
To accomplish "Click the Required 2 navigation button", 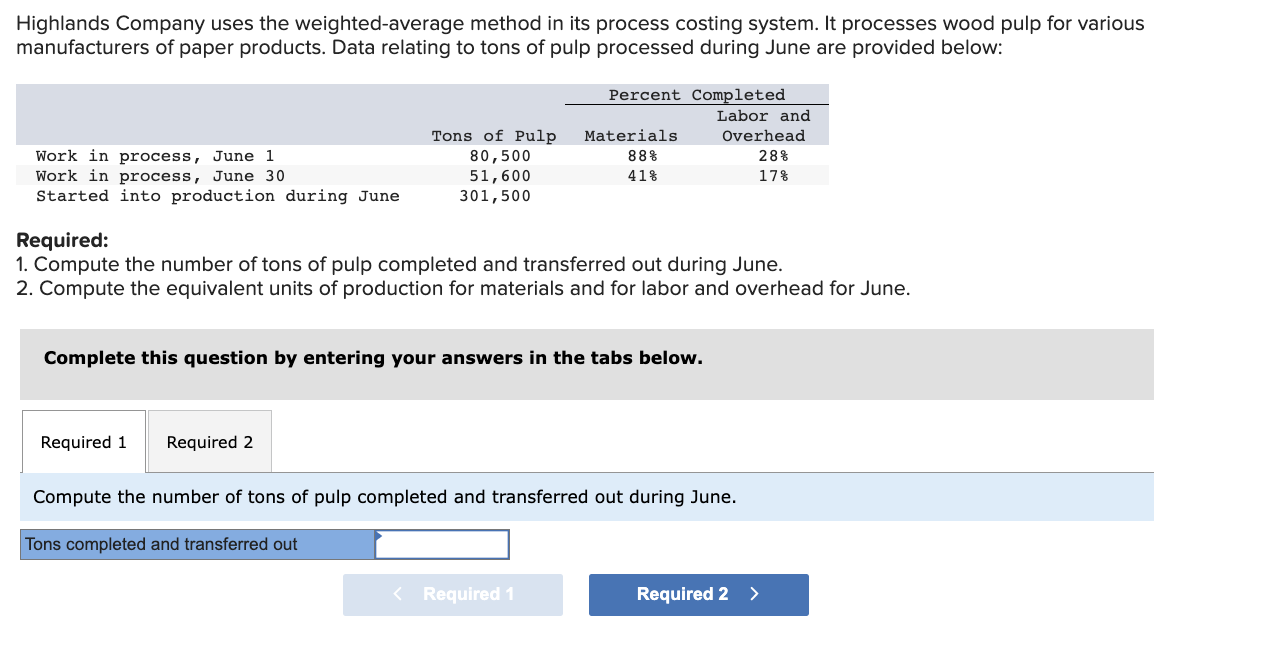I will (x=698, y=594).
